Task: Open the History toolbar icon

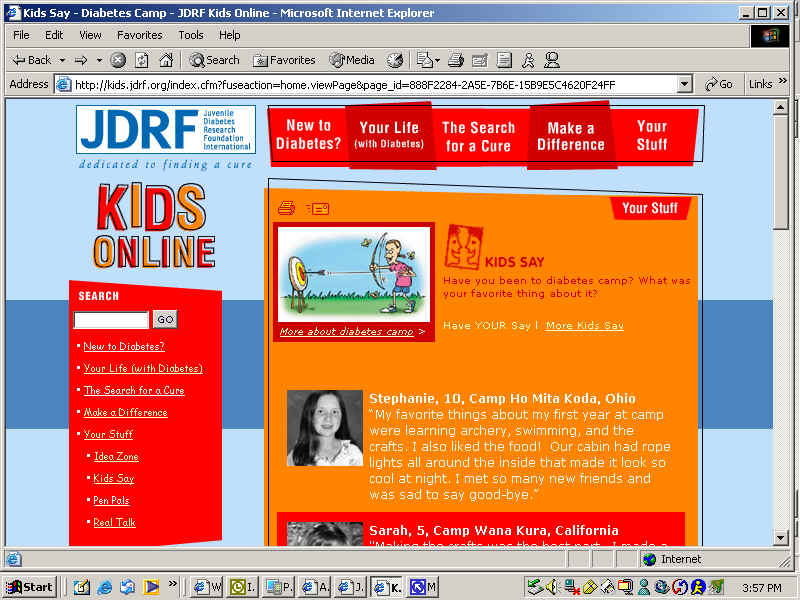Action: pos(395,60)
